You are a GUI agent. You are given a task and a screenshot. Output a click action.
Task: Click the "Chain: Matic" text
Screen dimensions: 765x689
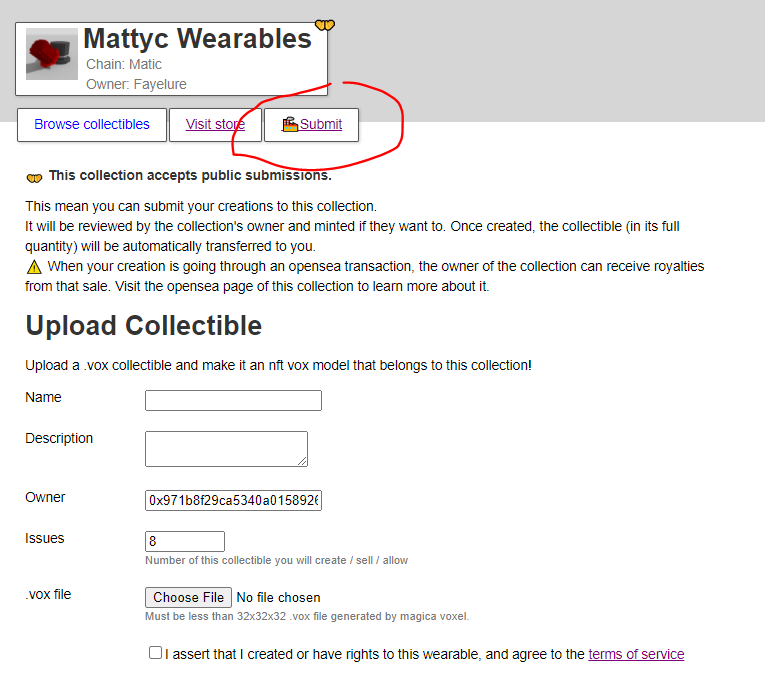(x=124, y=64)
